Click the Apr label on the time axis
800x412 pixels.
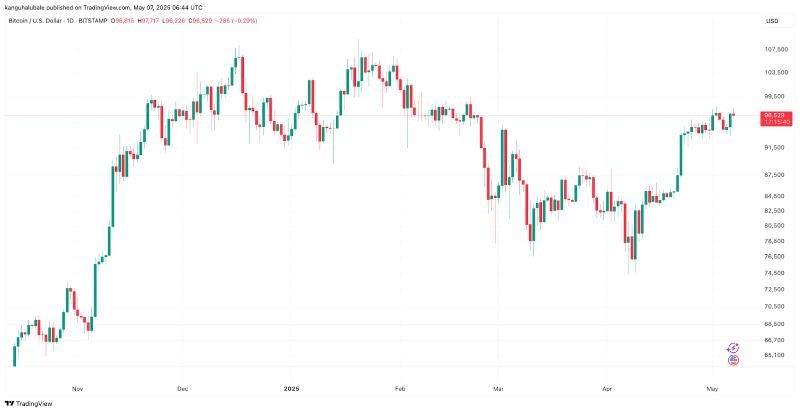(x=607, y=389)
